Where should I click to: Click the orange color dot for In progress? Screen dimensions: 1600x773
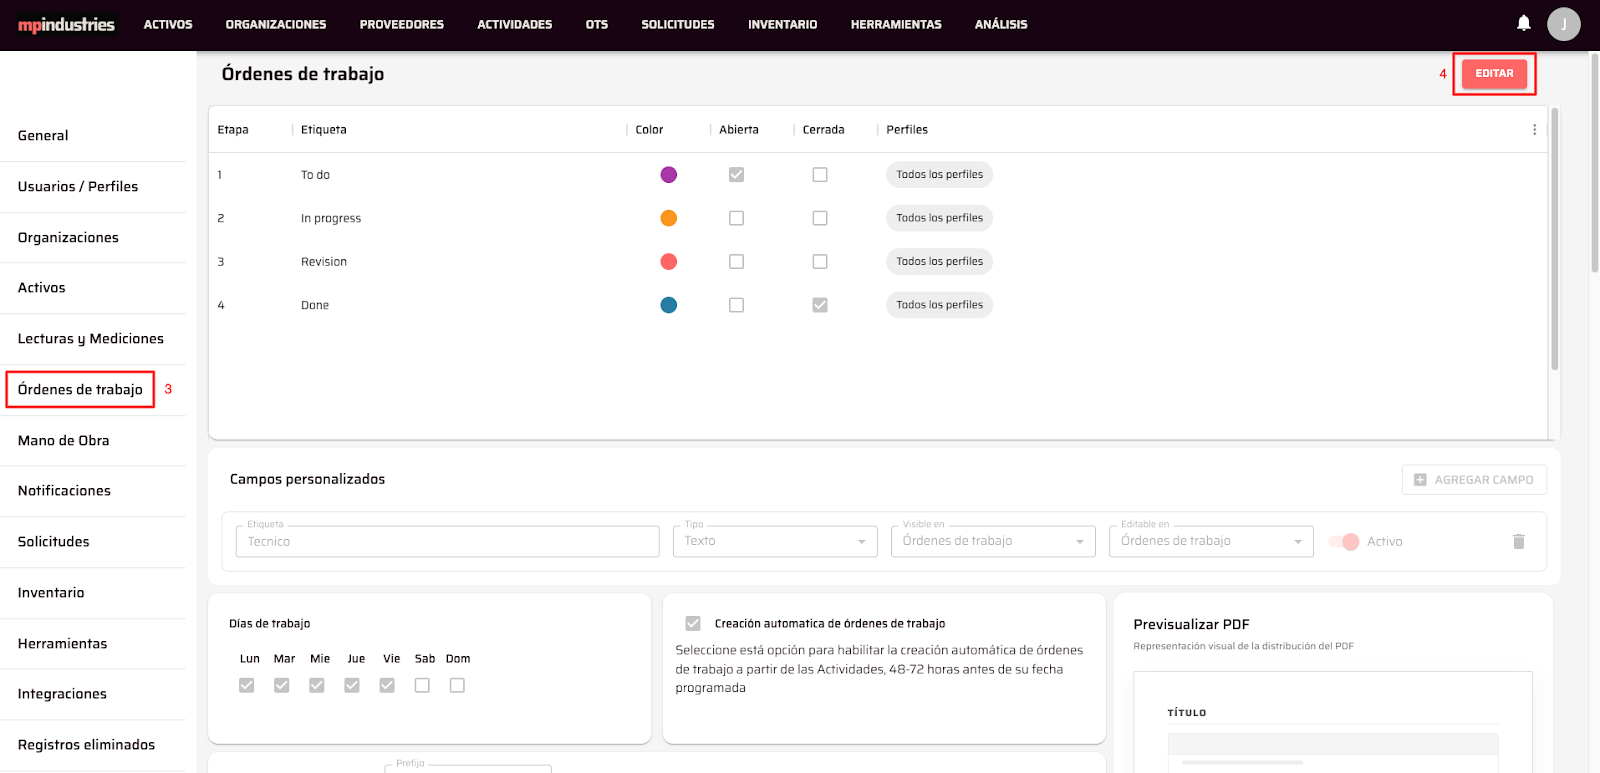tap(669, 218)
